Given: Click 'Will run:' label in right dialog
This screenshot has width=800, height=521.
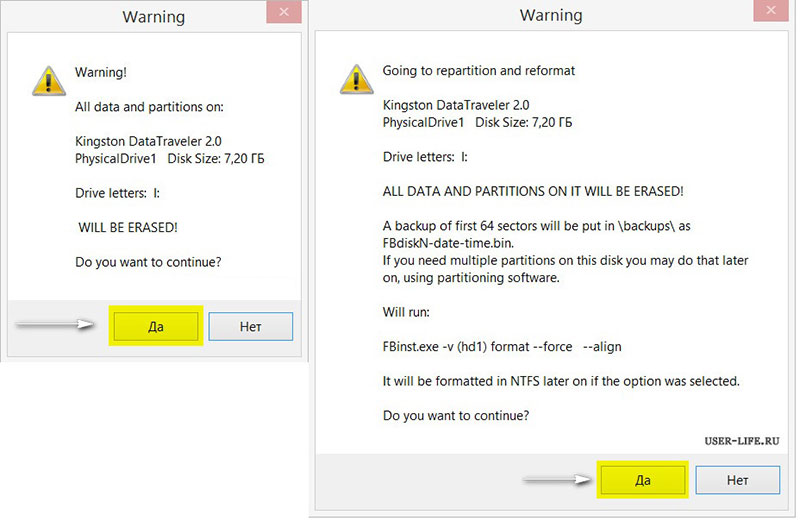Looking at the screenshot, I should click(x=406, y=312).
